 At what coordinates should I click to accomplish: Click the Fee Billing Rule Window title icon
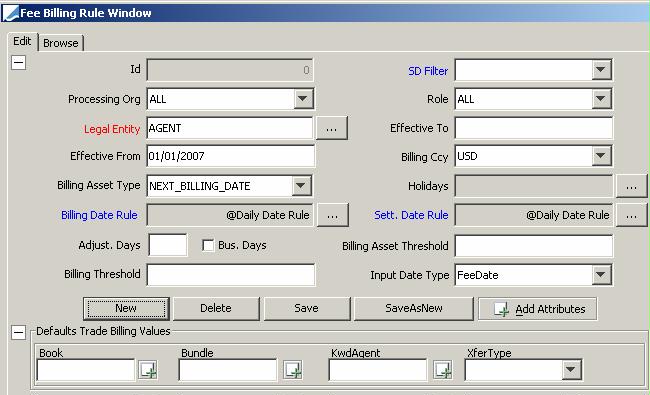10,13
